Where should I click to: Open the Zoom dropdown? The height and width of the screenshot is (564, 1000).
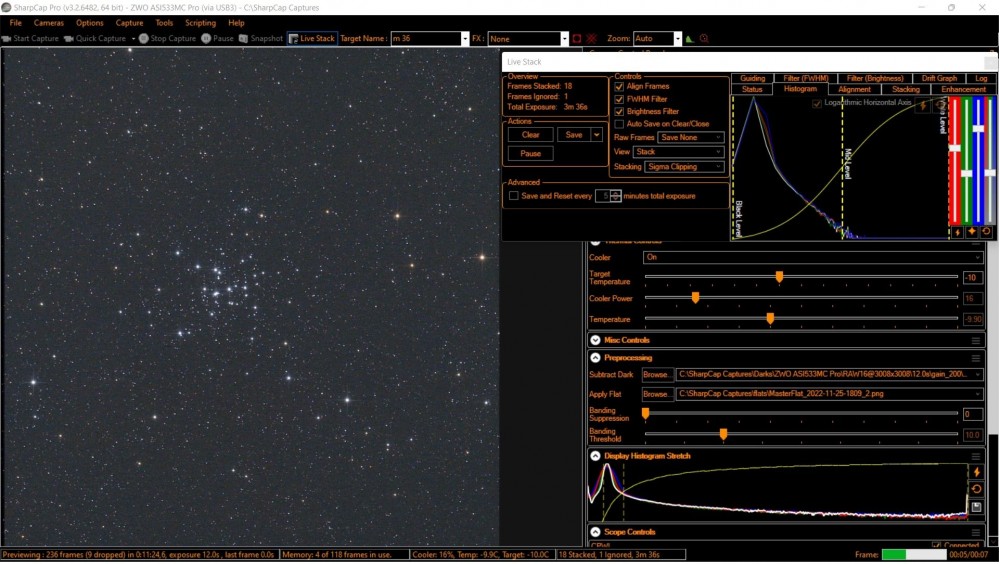tap(677, 39)
